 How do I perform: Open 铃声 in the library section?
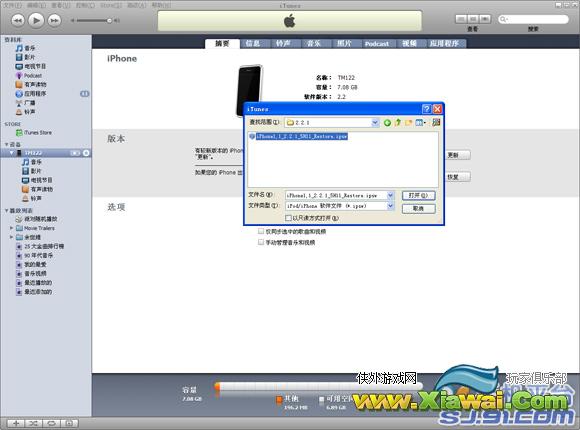[25, 112]
